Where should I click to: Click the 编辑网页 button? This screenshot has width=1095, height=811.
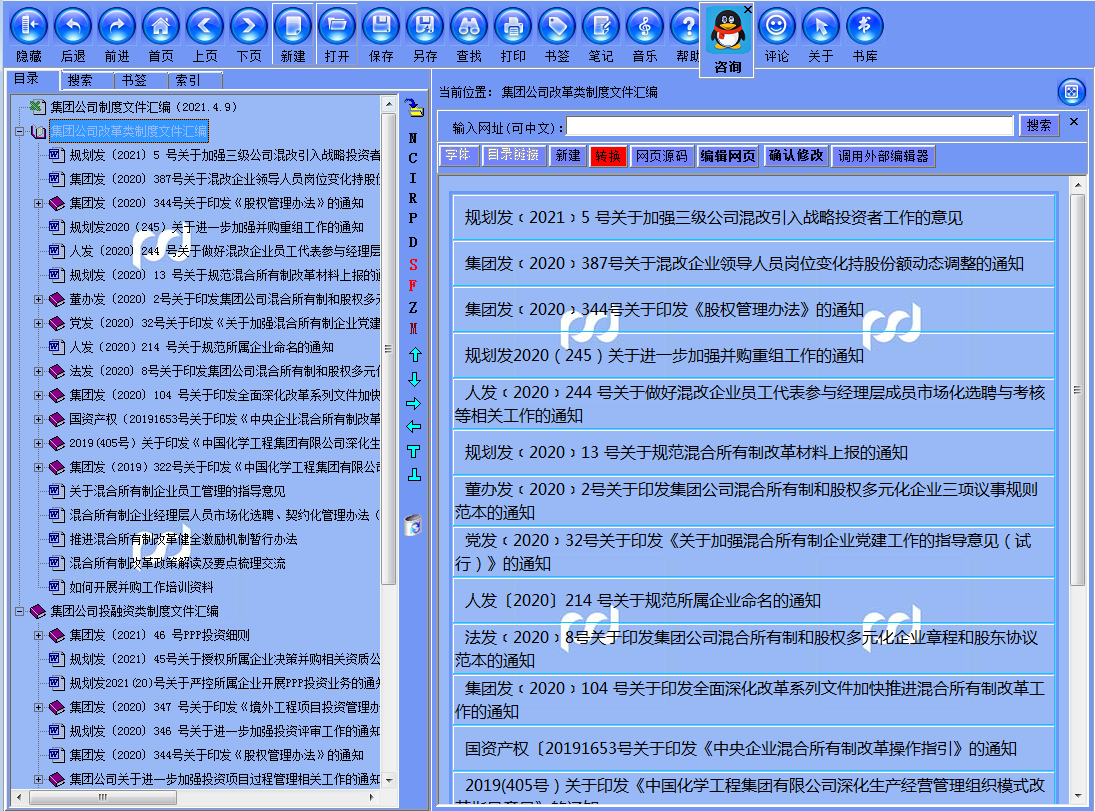[x=728, y=156]
